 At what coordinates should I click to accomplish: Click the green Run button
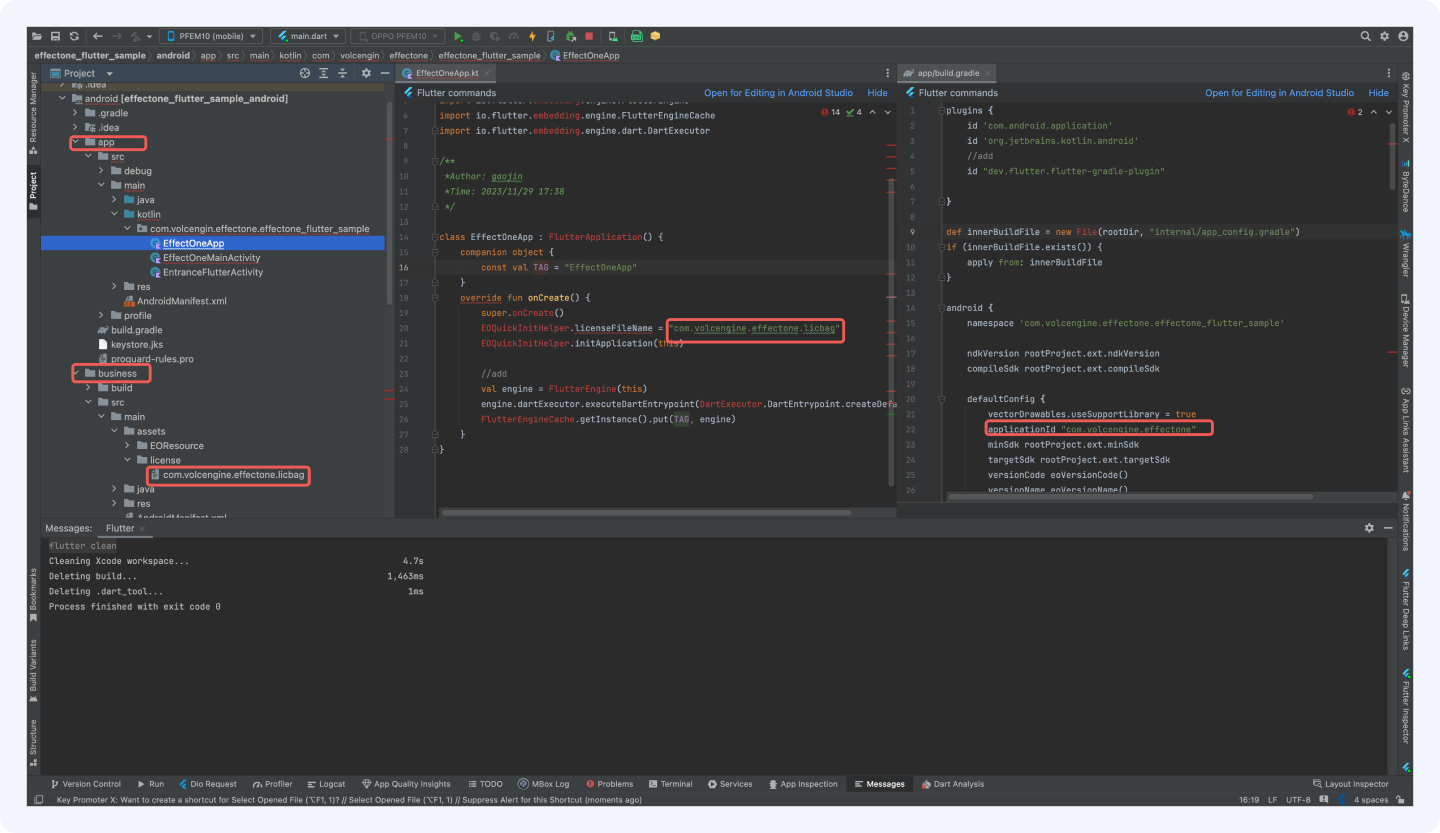click(459, 36)
